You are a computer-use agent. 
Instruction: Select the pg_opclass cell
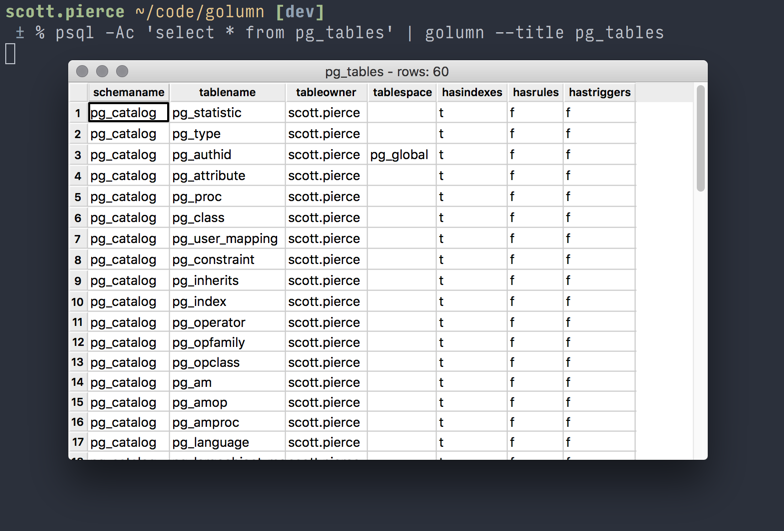click(228, 362)
